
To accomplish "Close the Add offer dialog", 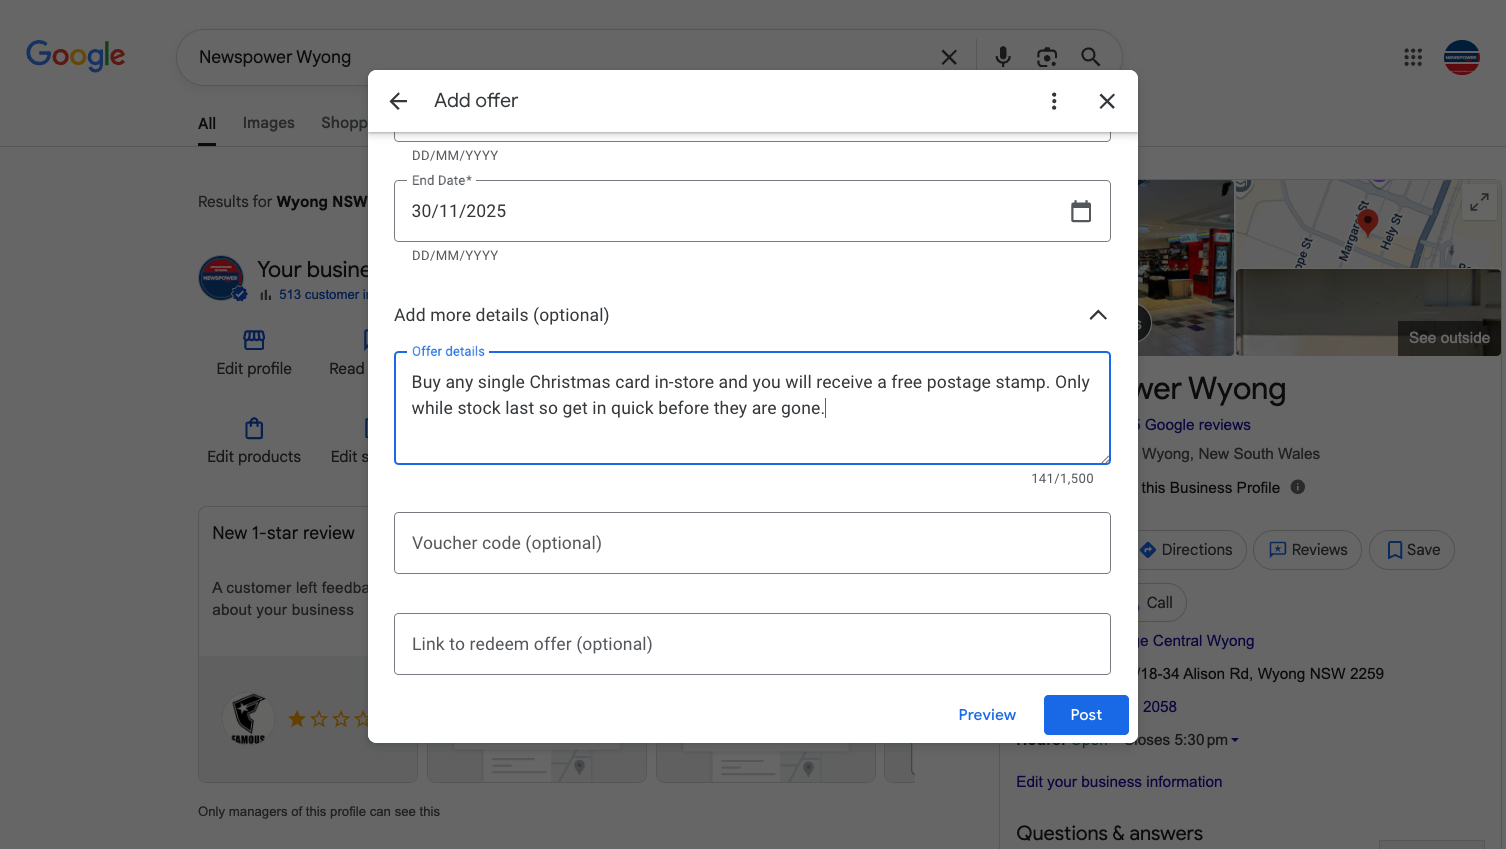I will click(x=1107, y=101).
